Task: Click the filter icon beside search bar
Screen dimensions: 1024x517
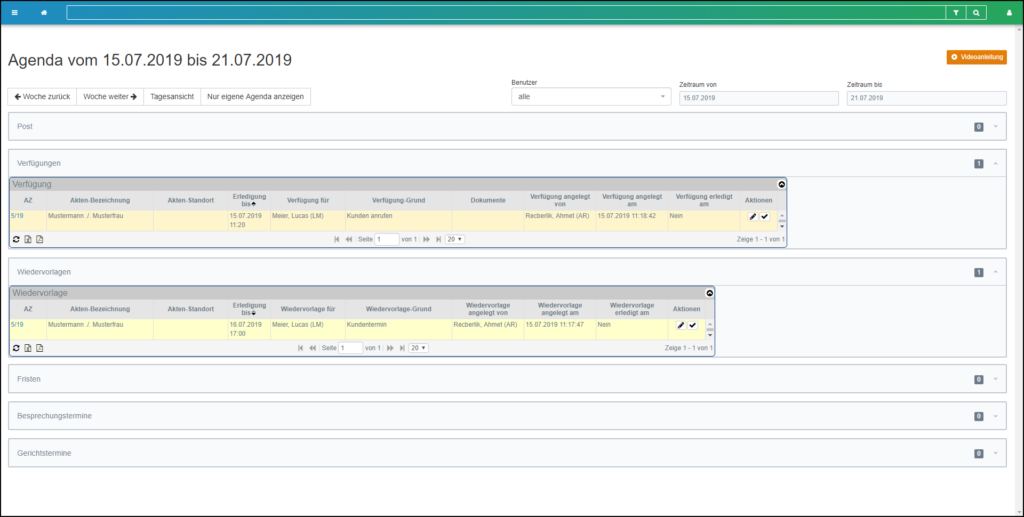Action: 955,13
